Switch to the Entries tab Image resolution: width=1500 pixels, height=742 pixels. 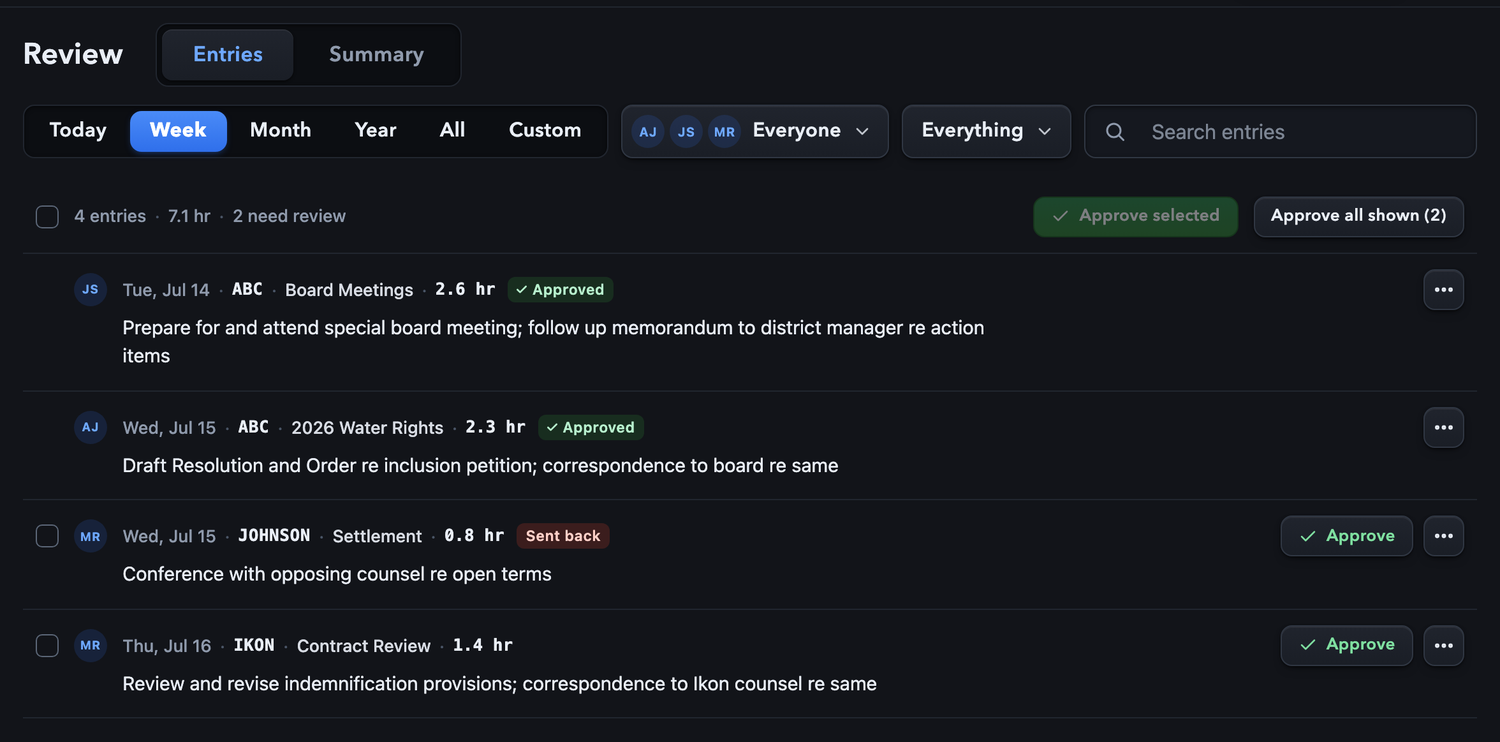tap(228, 55)
